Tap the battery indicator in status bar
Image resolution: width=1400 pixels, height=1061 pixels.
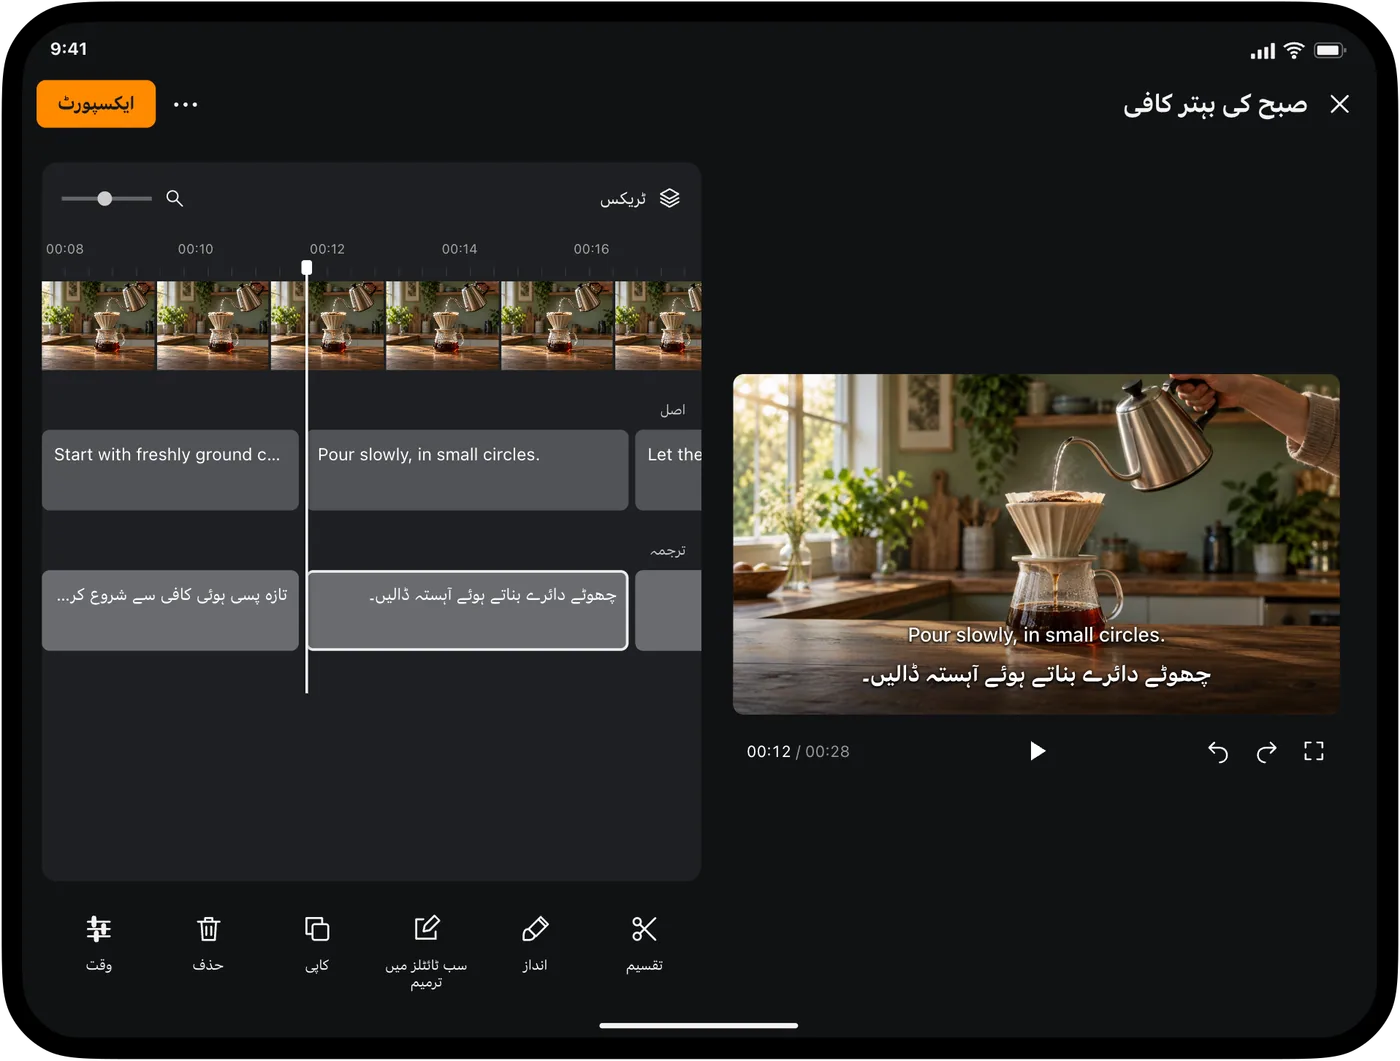1330,50
